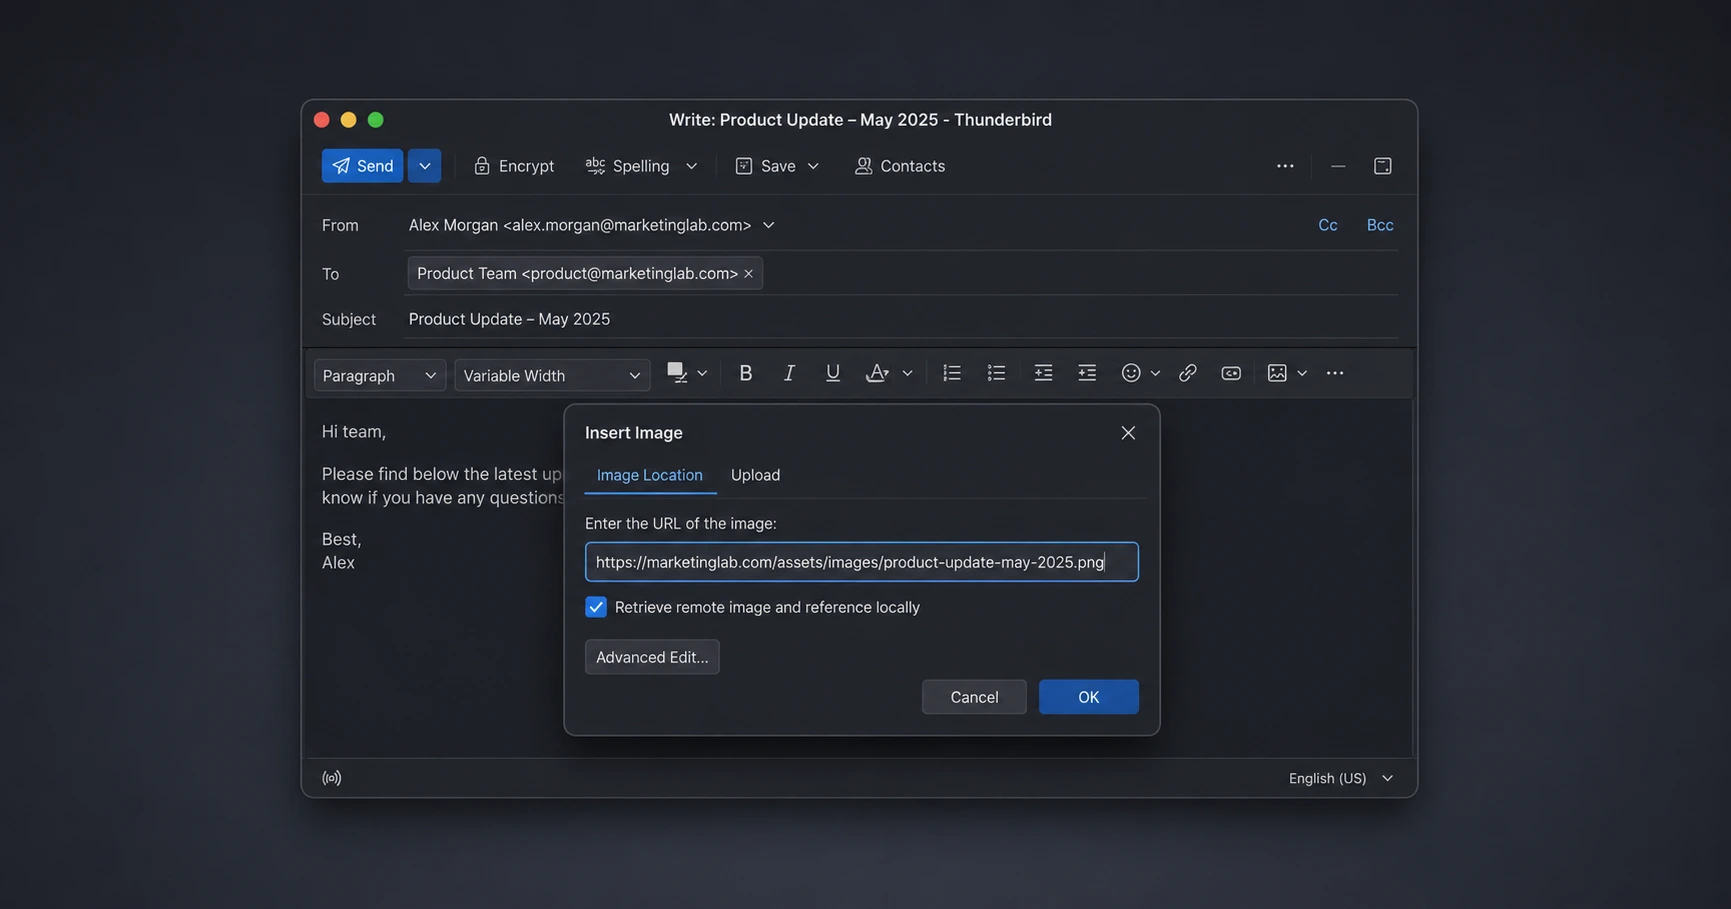The height and width of the screenshot is (909, 1731).
Task: Toggle italic formatting
Action: coord(789,373)
